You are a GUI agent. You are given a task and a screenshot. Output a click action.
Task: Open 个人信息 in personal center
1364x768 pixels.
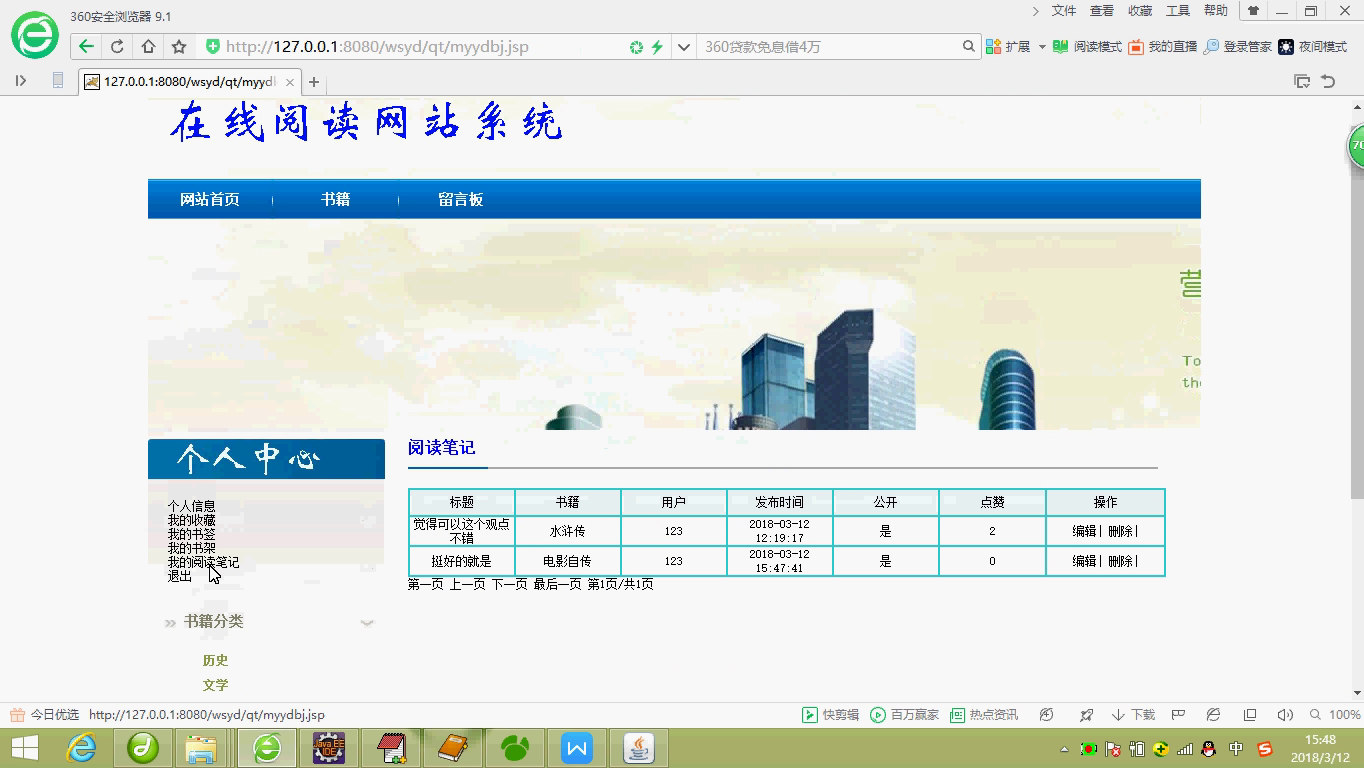pos(191,506)
